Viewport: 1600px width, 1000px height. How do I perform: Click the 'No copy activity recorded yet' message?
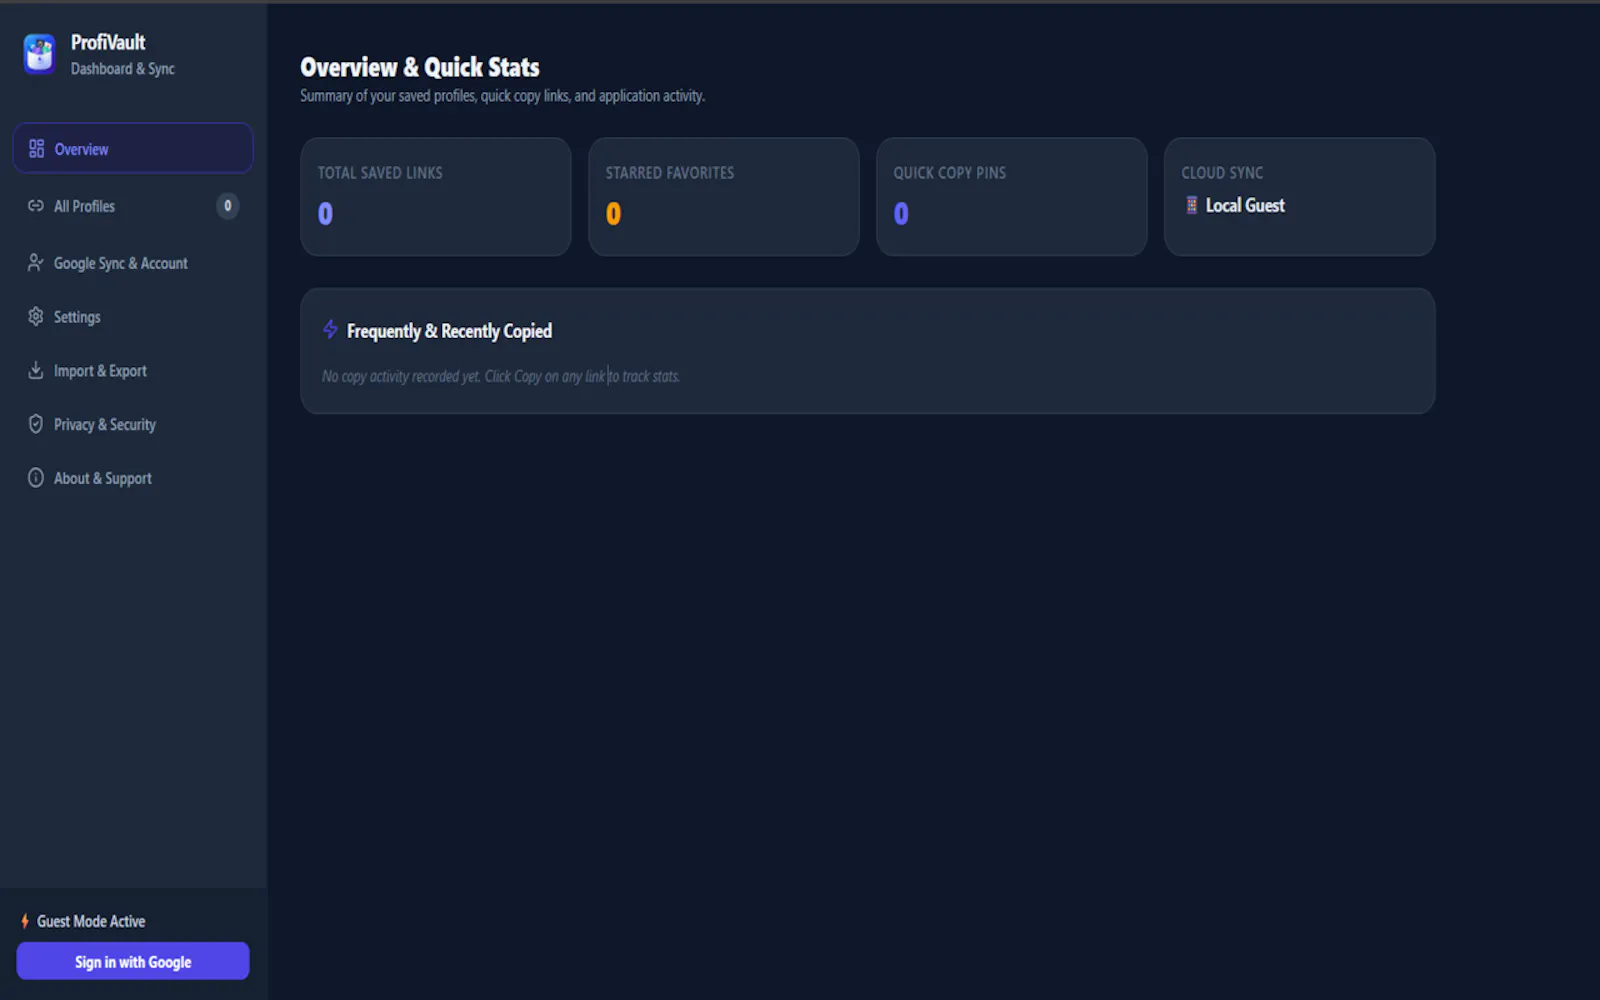coord(501,376)
